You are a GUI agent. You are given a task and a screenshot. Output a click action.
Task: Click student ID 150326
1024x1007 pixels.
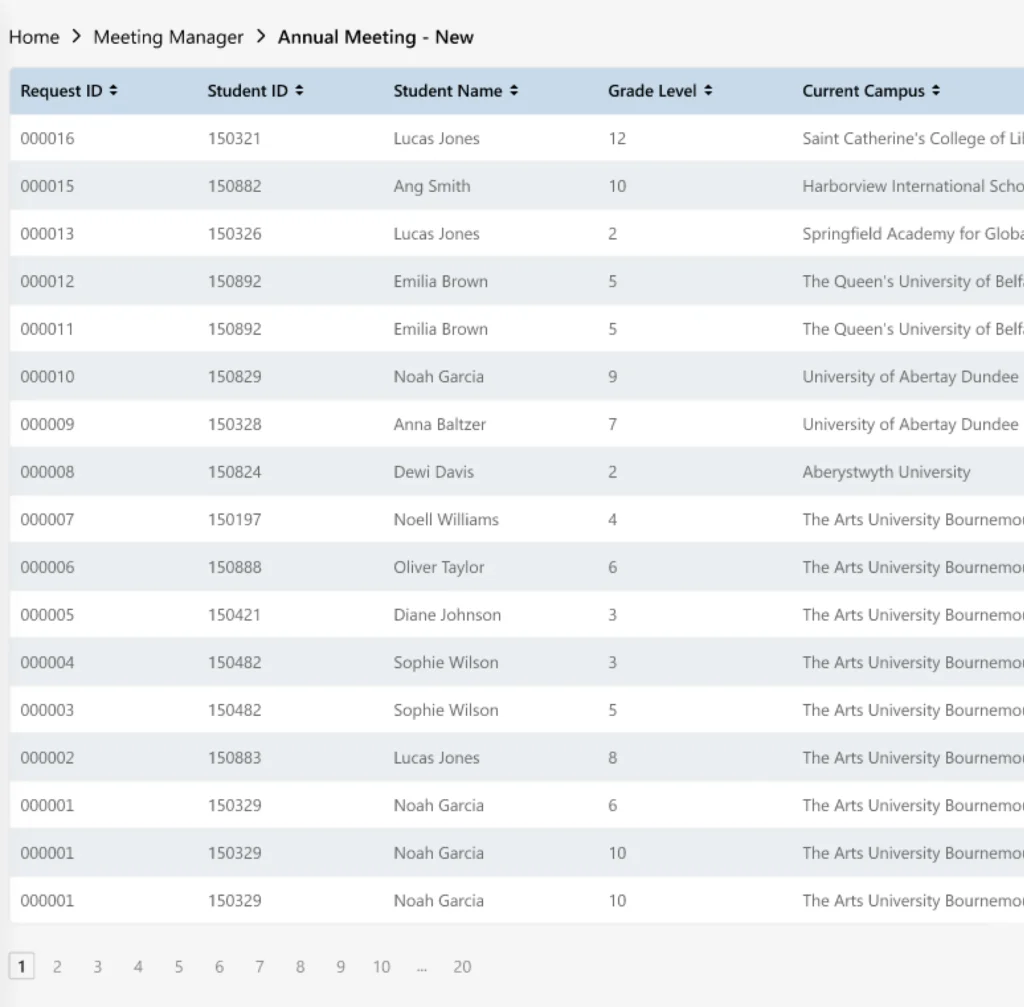coord(234,234)
